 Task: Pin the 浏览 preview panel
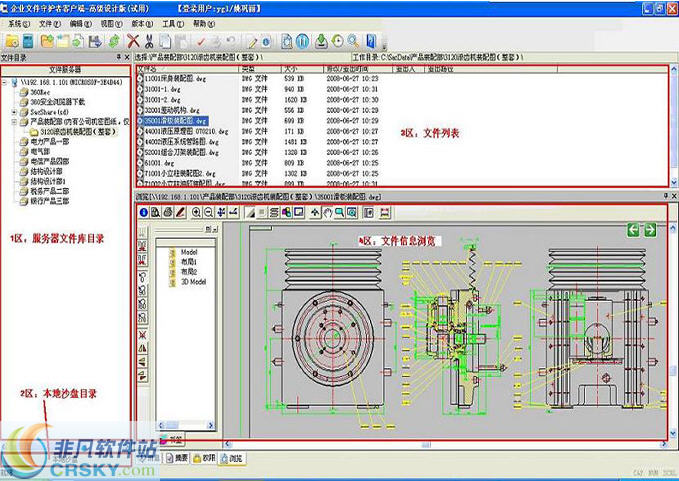[666, 196]
